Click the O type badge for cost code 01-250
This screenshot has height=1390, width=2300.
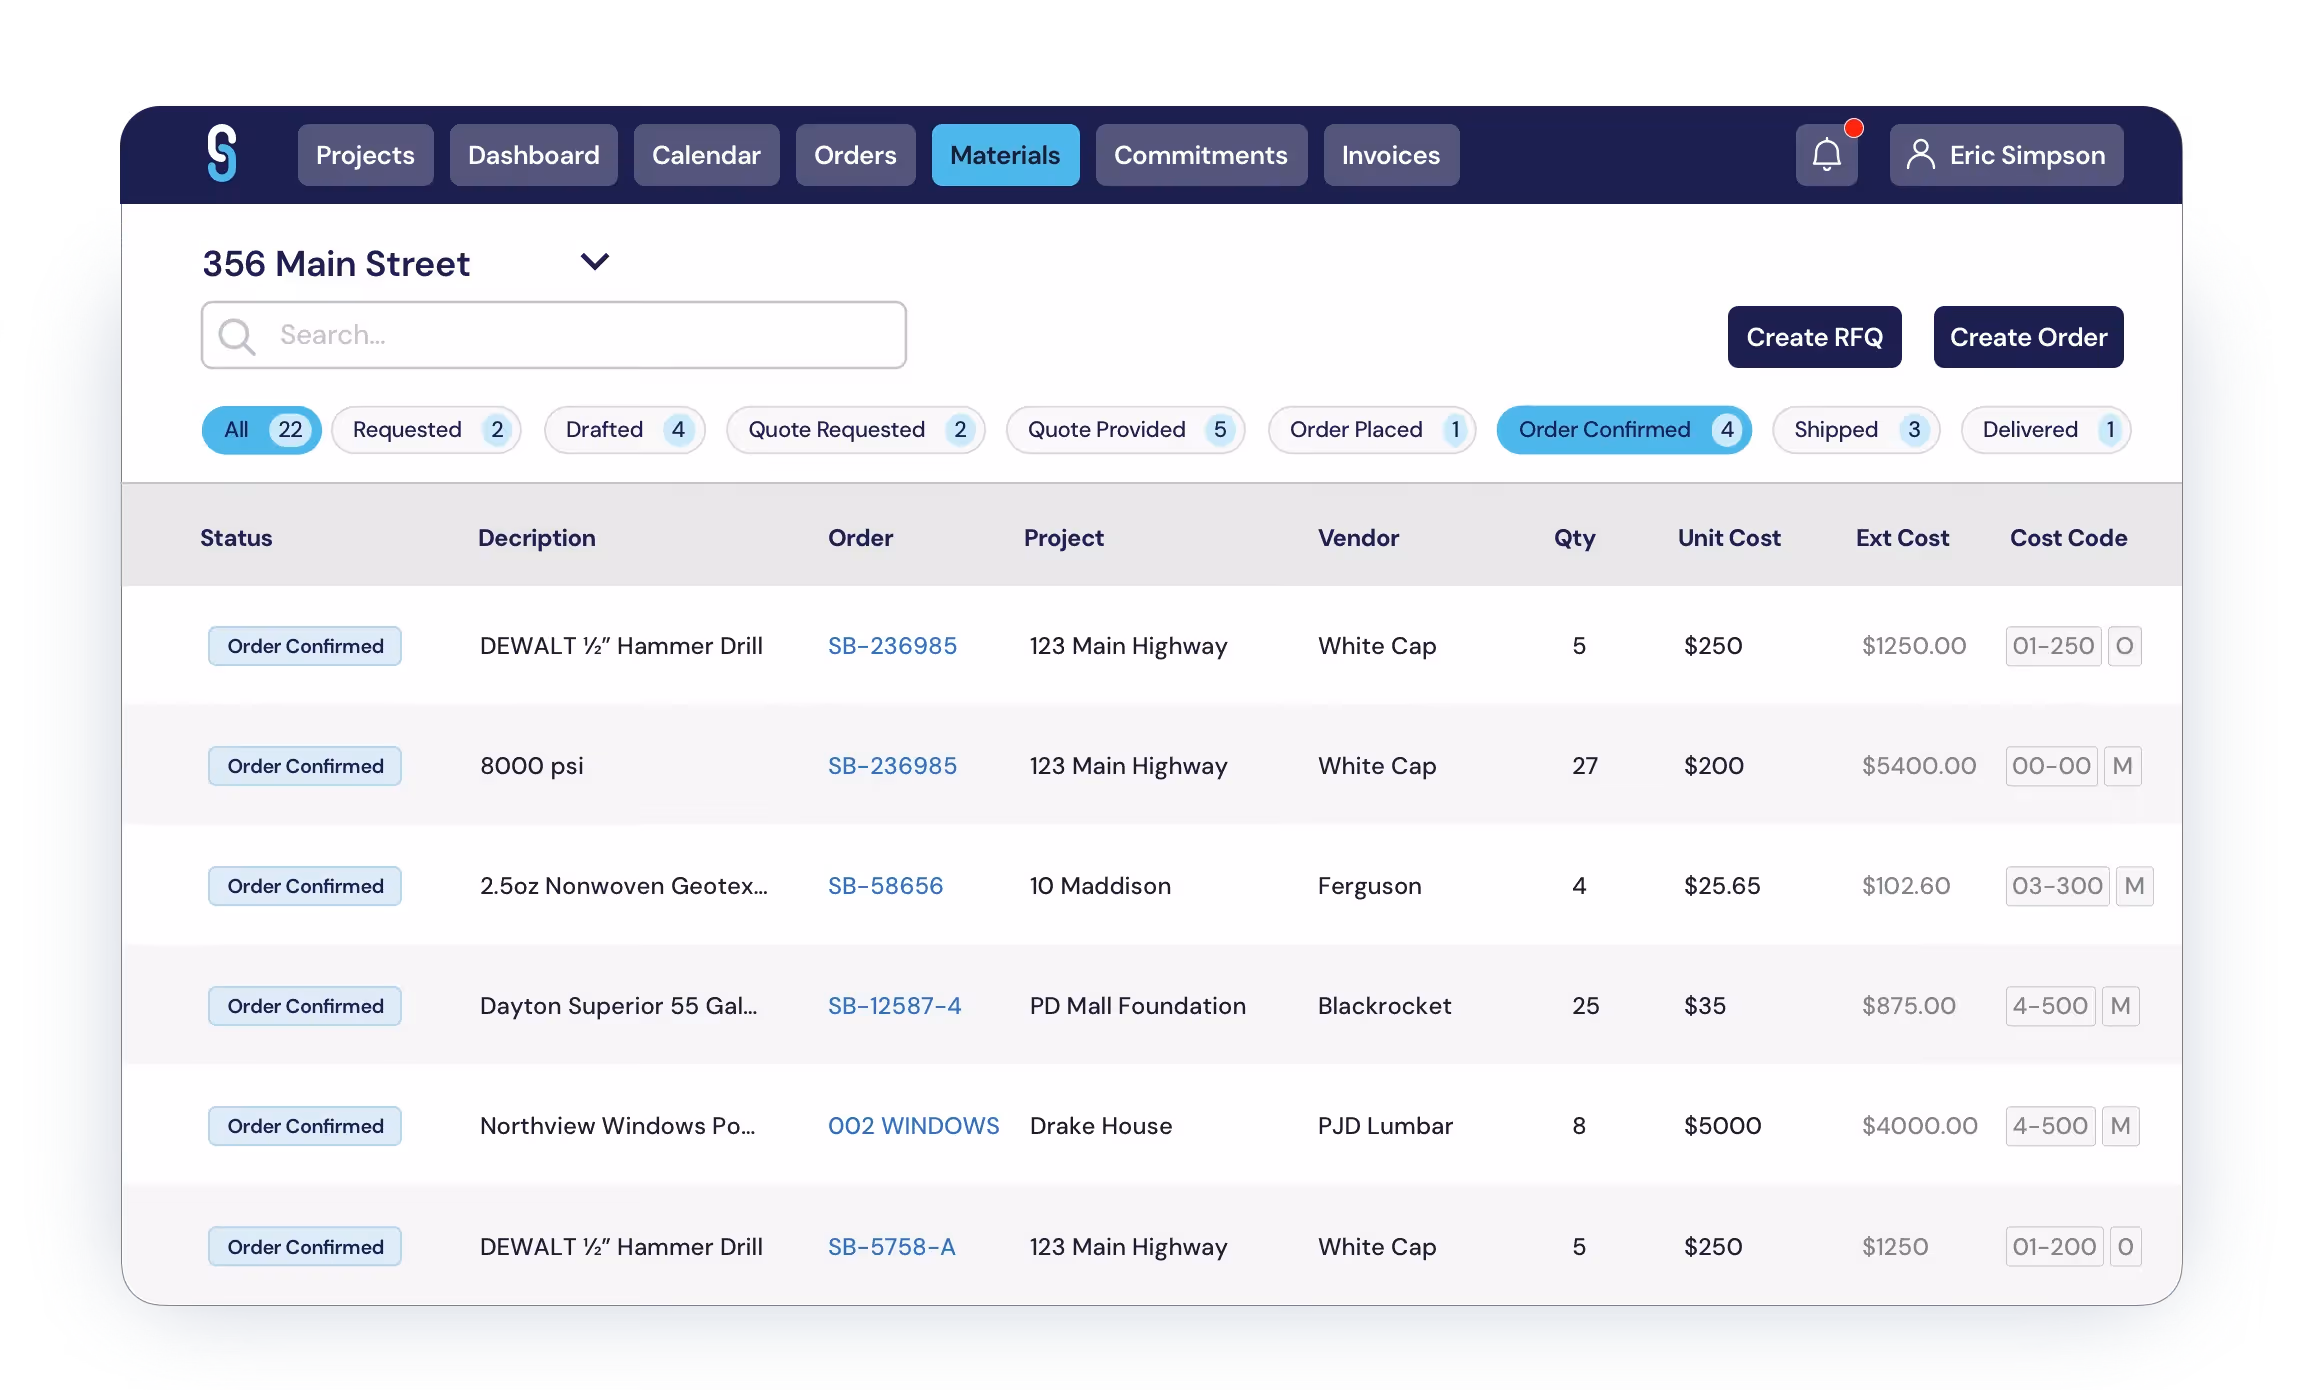click(x=2124, y=646)
